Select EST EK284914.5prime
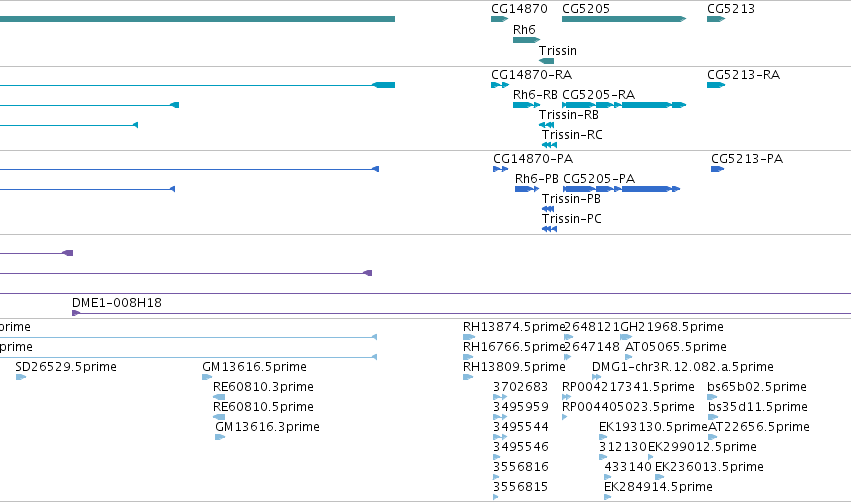The width and height of the screenshot is (851, 502). click(x=658, y=488)
